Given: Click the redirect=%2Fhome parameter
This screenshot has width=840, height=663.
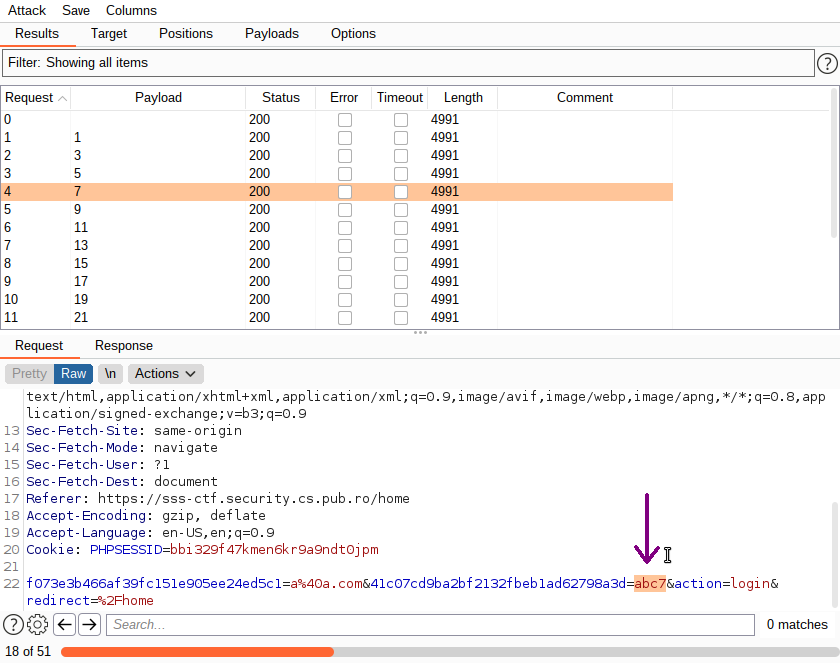Looking at the screenshot, I should tap(90, 601).
